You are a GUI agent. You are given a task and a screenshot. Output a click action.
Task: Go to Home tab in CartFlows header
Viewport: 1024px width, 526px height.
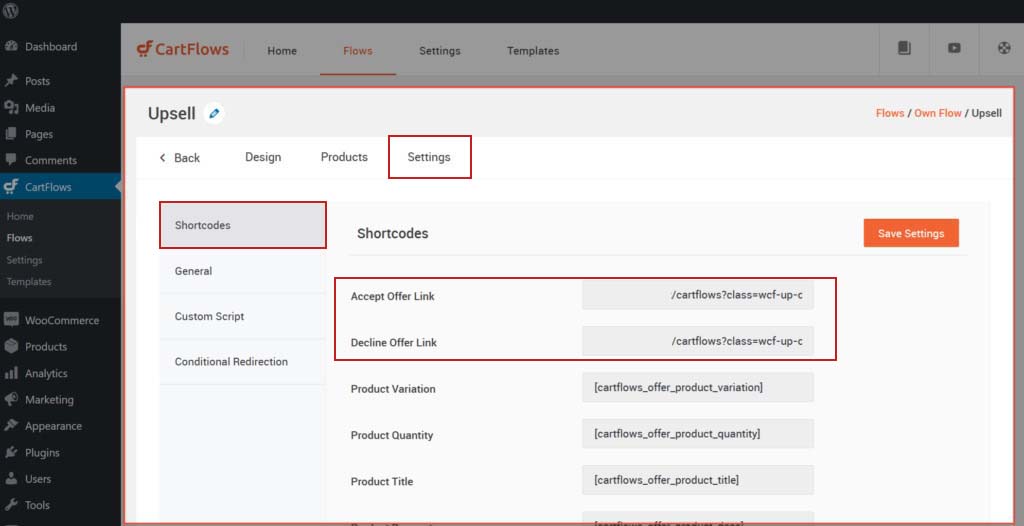point(282,51)
